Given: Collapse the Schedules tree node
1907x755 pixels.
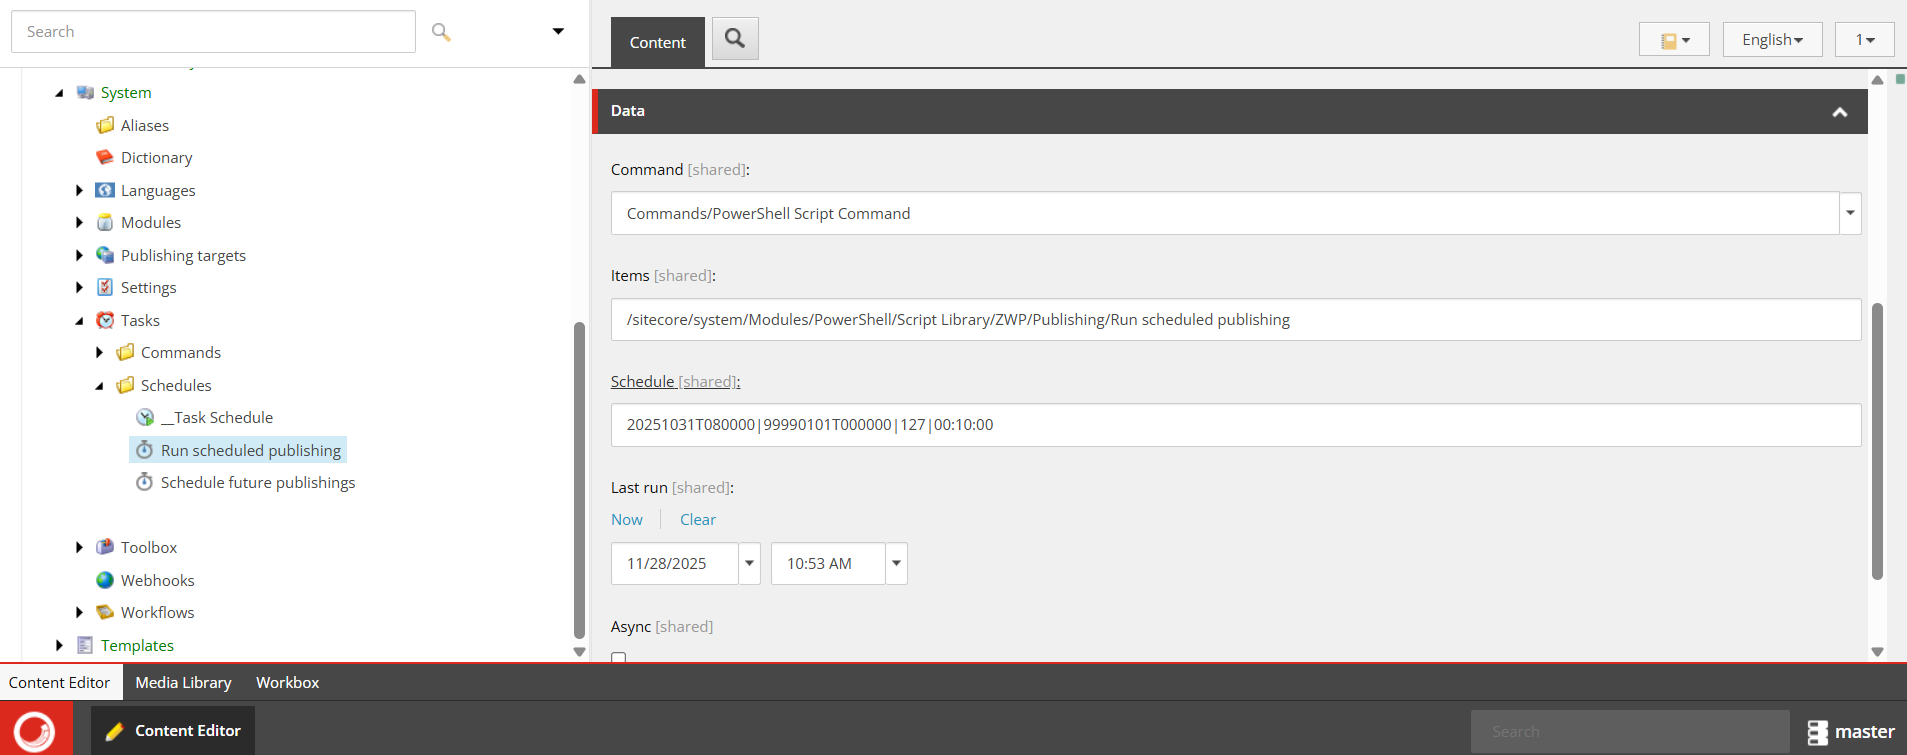Looking at the screenshot, I should pos(99,385).
